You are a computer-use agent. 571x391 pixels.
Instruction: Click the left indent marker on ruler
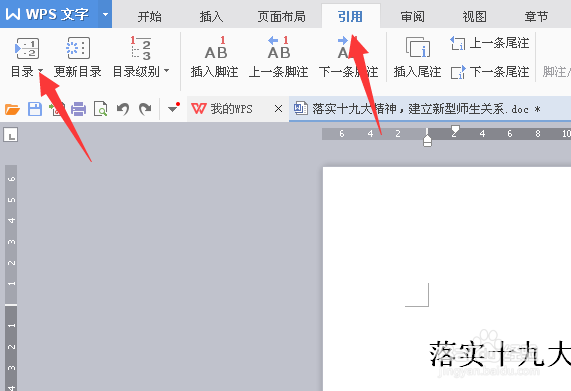[x=428, y=142]
